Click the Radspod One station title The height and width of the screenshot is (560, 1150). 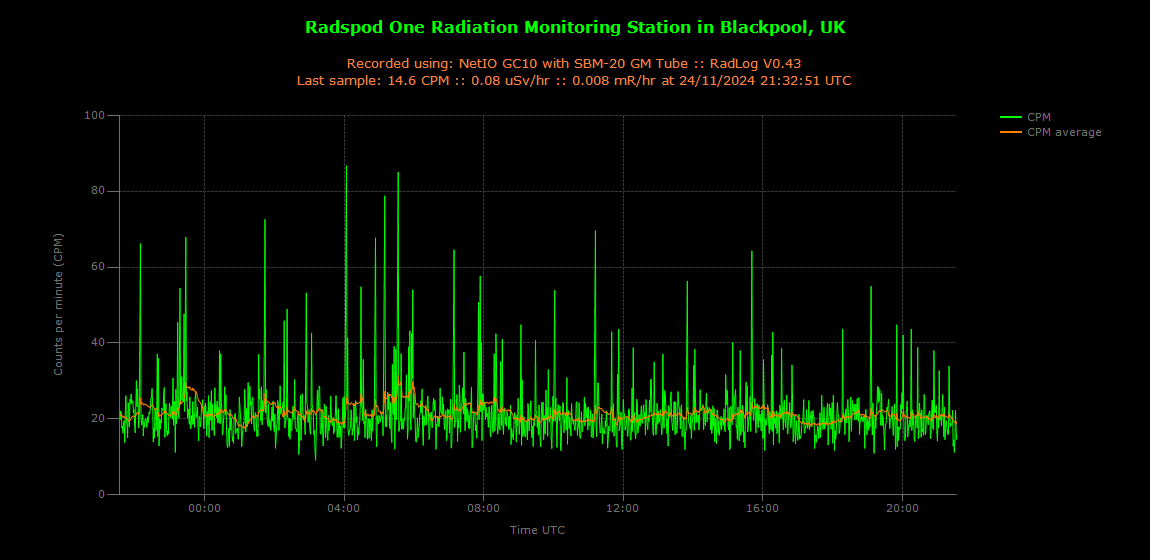[x=574, y=28]
